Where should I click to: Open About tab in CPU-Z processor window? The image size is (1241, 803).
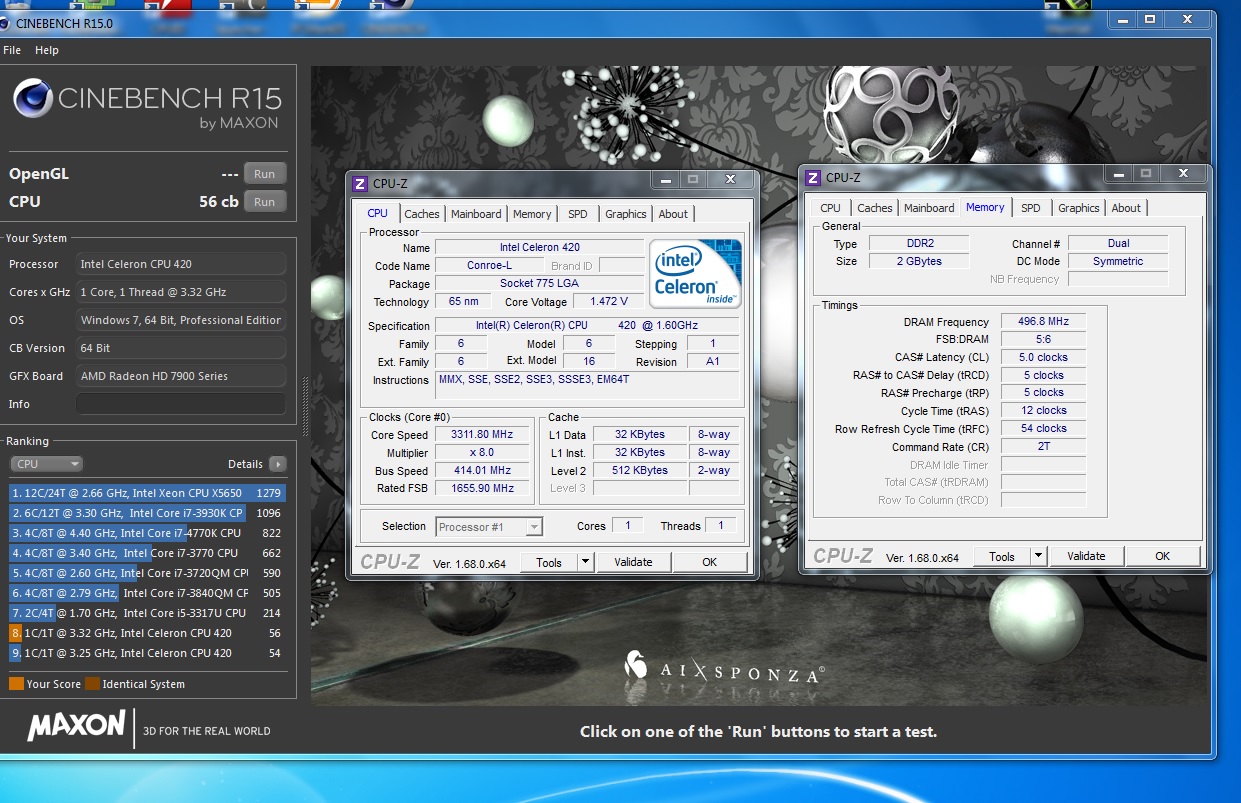(673, 214)
